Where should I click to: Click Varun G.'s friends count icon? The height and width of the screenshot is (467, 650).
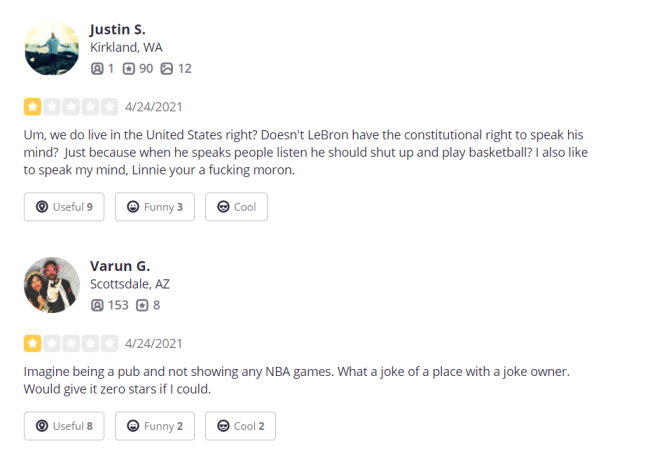coord(97,305)
